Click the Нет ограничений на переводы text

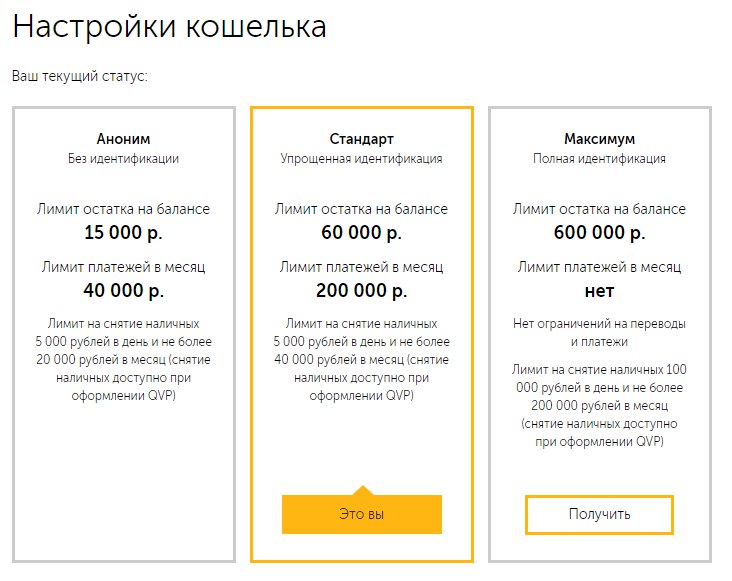pyautogui.click(x=599, y=333)
